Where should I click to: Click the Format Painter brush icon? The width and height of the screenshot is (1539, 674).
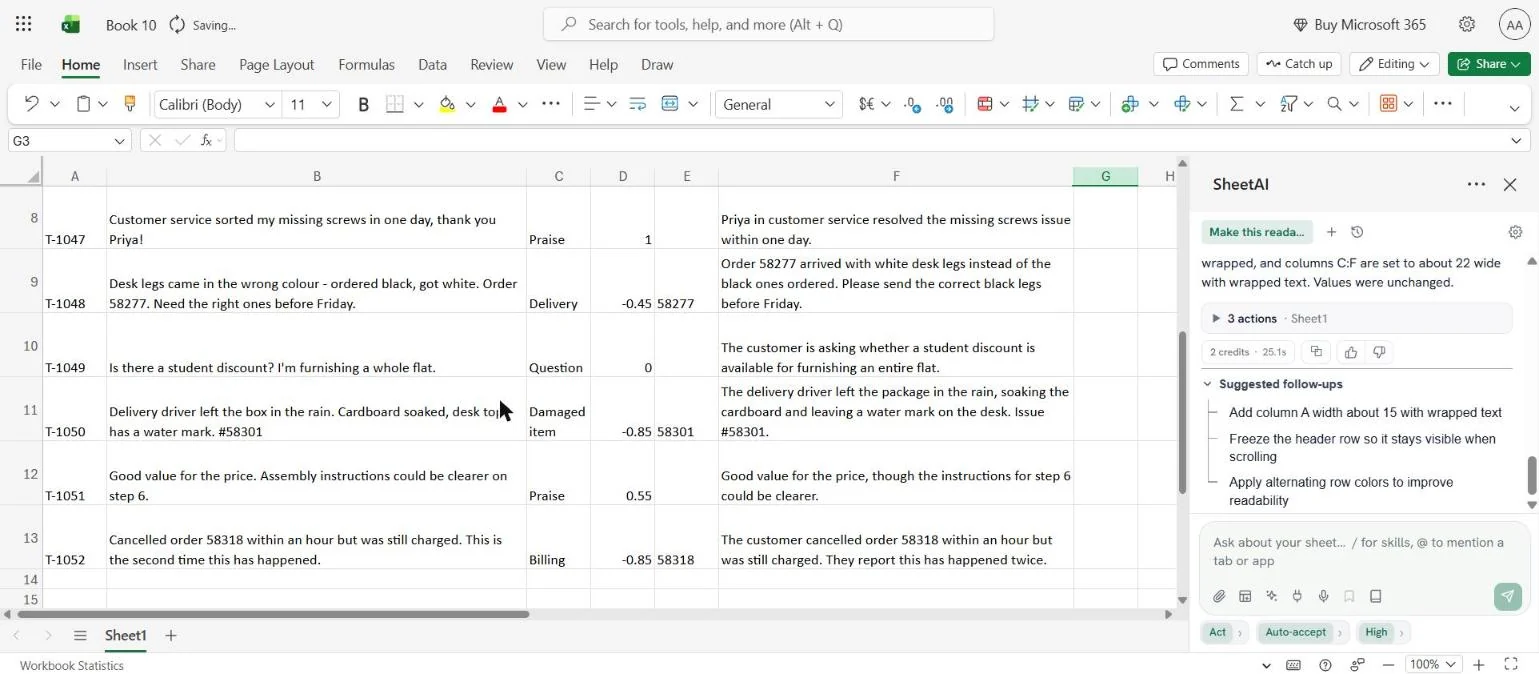pyautogui.click(x=129, y=104)
